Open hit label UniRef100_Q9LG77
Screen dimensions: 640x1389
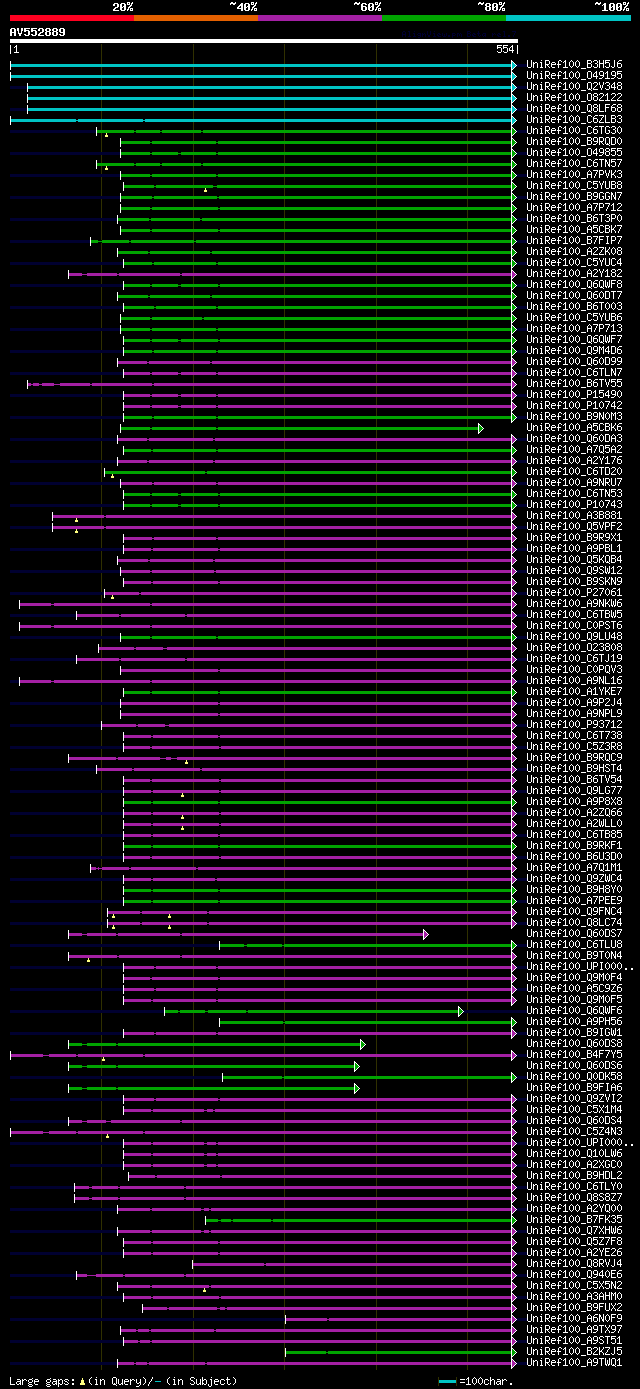coord(574,791)
